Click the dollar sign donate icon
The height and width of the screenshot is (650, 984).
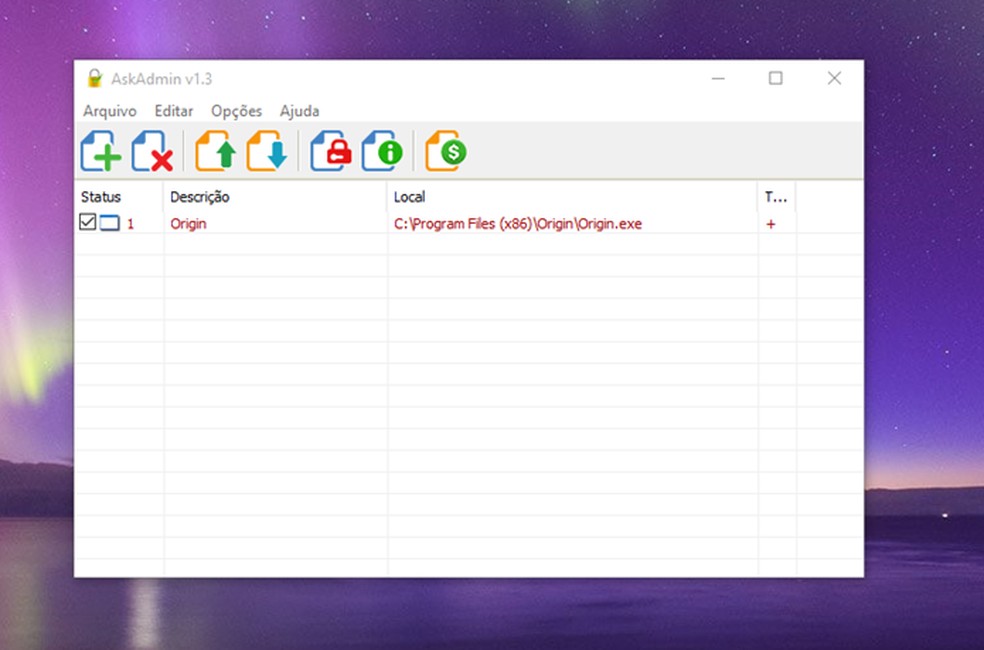(x=446, y=151)
